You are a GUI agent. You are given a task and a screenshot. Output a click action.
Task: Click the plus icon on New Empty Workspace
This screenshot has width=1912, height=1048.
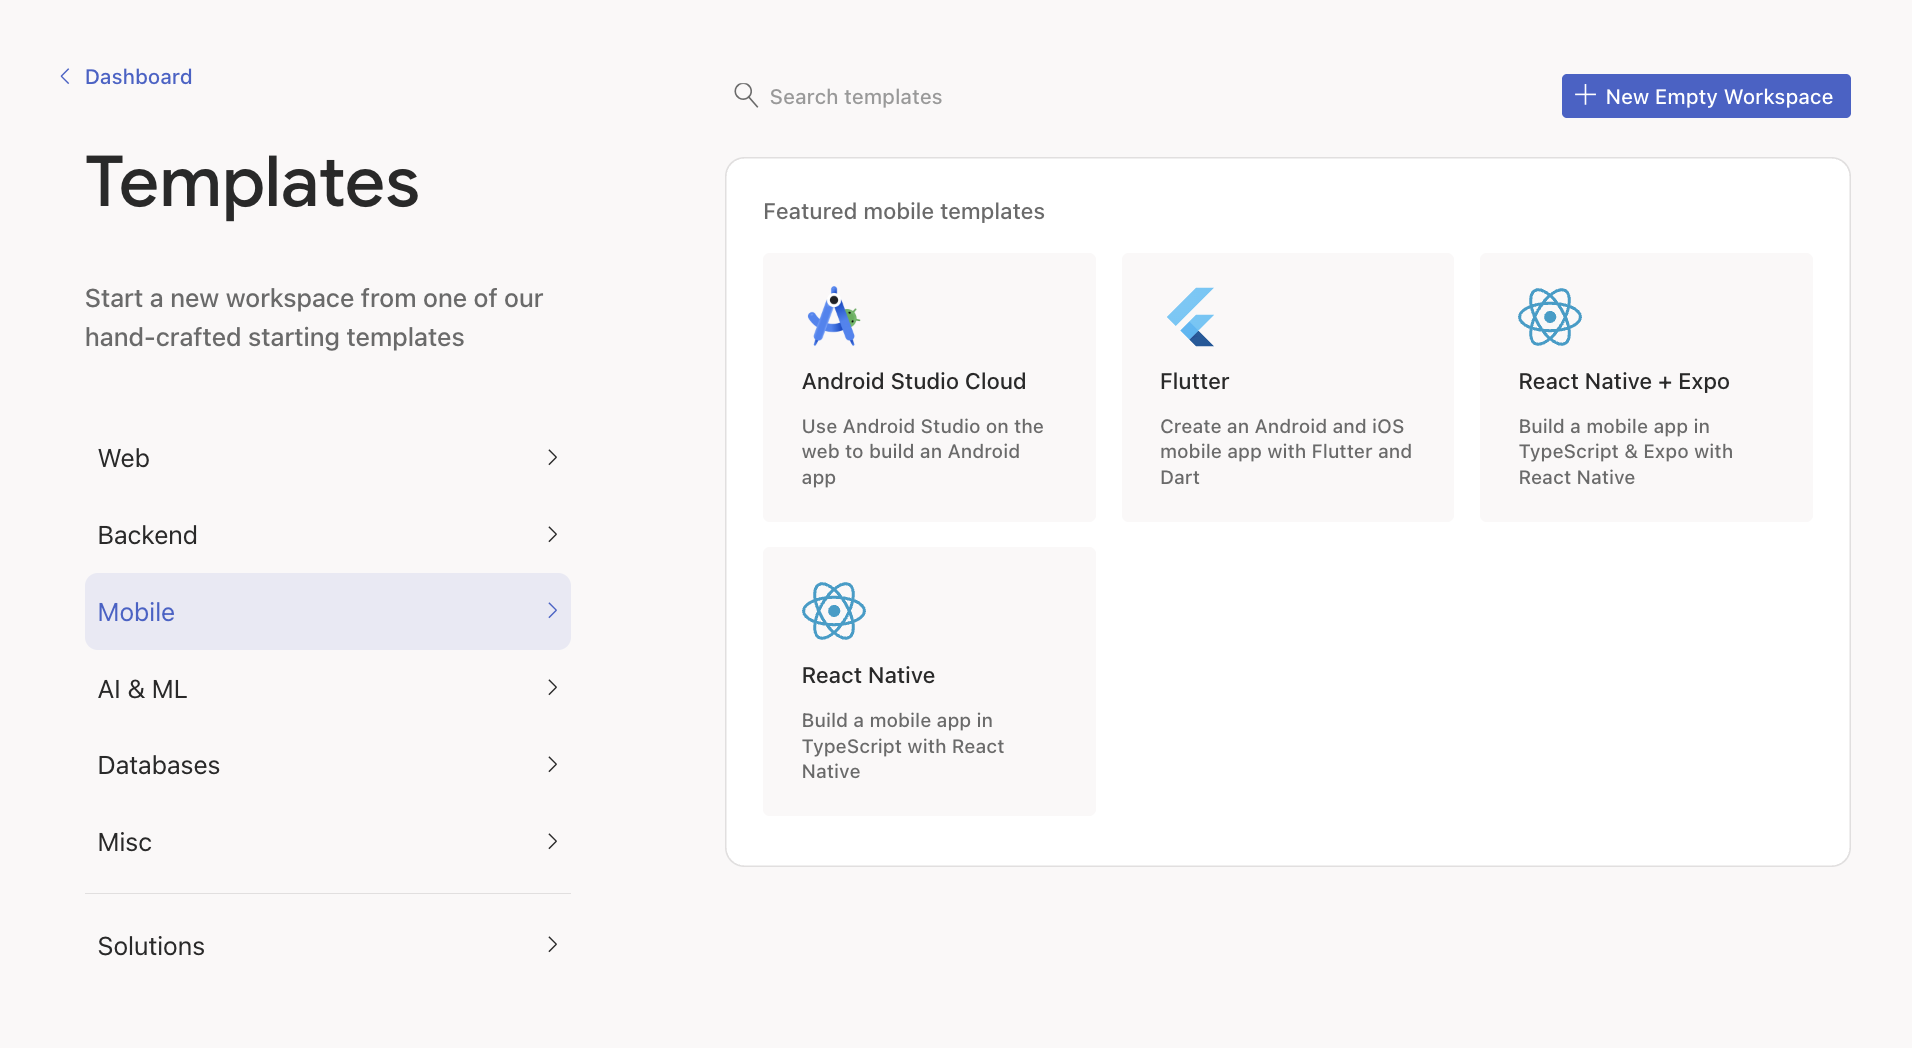pos(1585,95)
